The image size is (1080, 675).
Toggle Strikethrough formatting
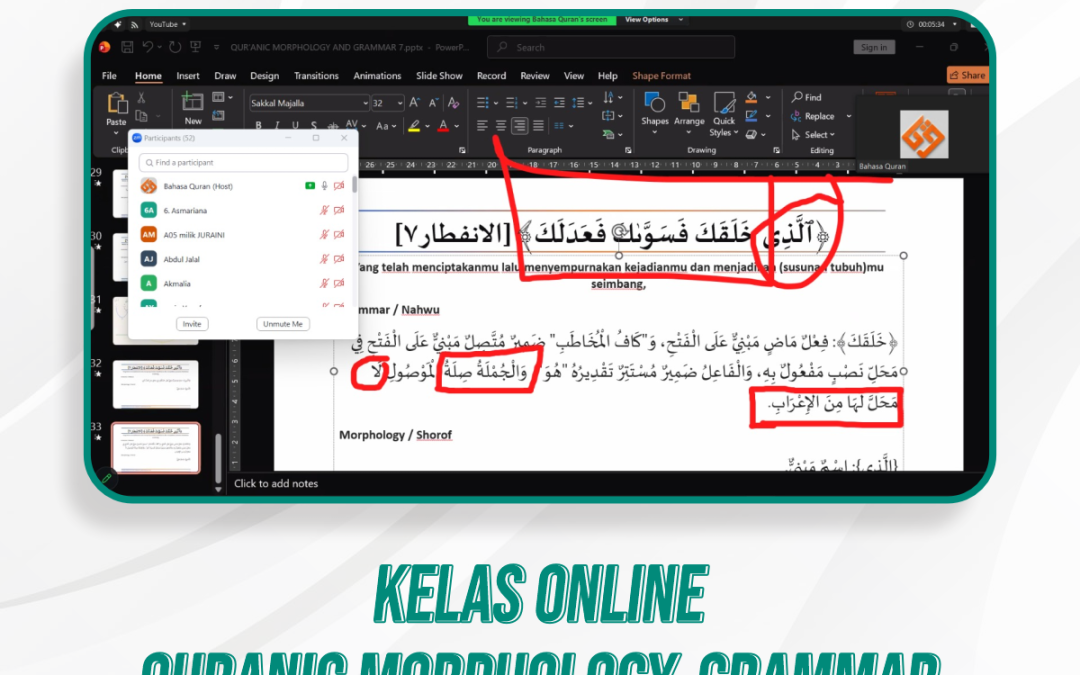333,126
